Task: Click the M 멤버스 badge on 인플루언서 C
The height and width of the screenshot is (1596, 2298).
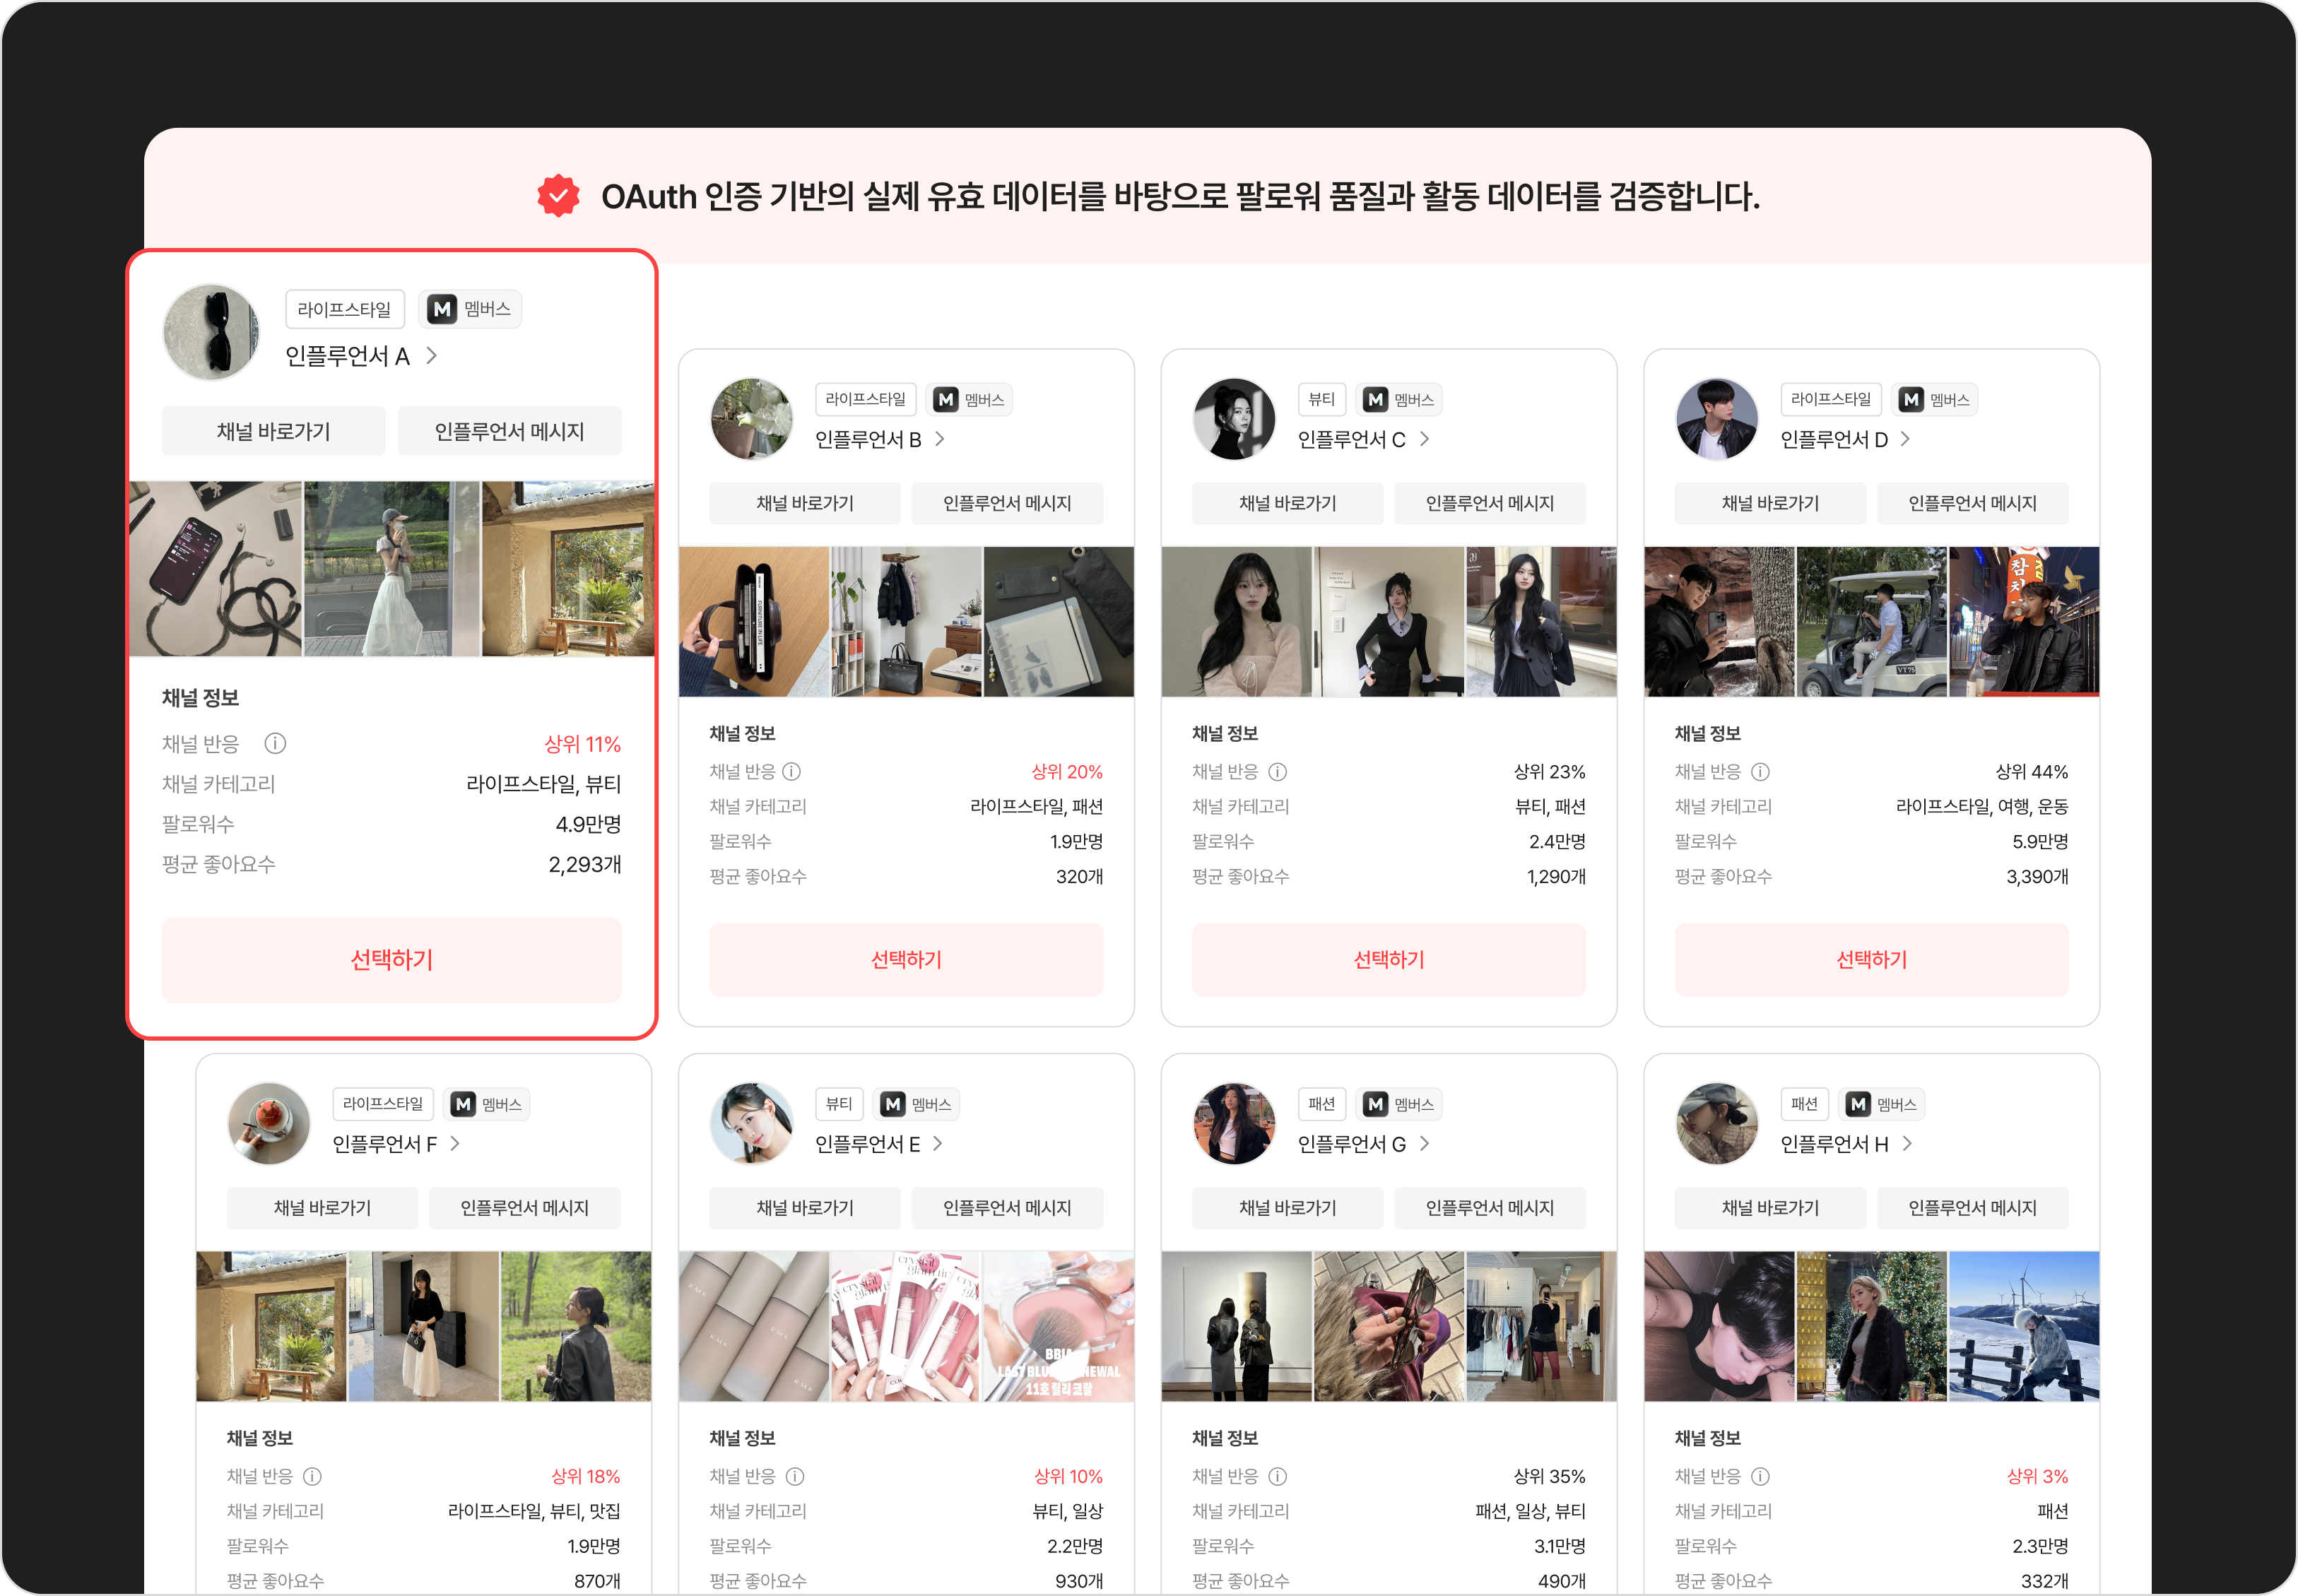Action: tap(1400, 400)
